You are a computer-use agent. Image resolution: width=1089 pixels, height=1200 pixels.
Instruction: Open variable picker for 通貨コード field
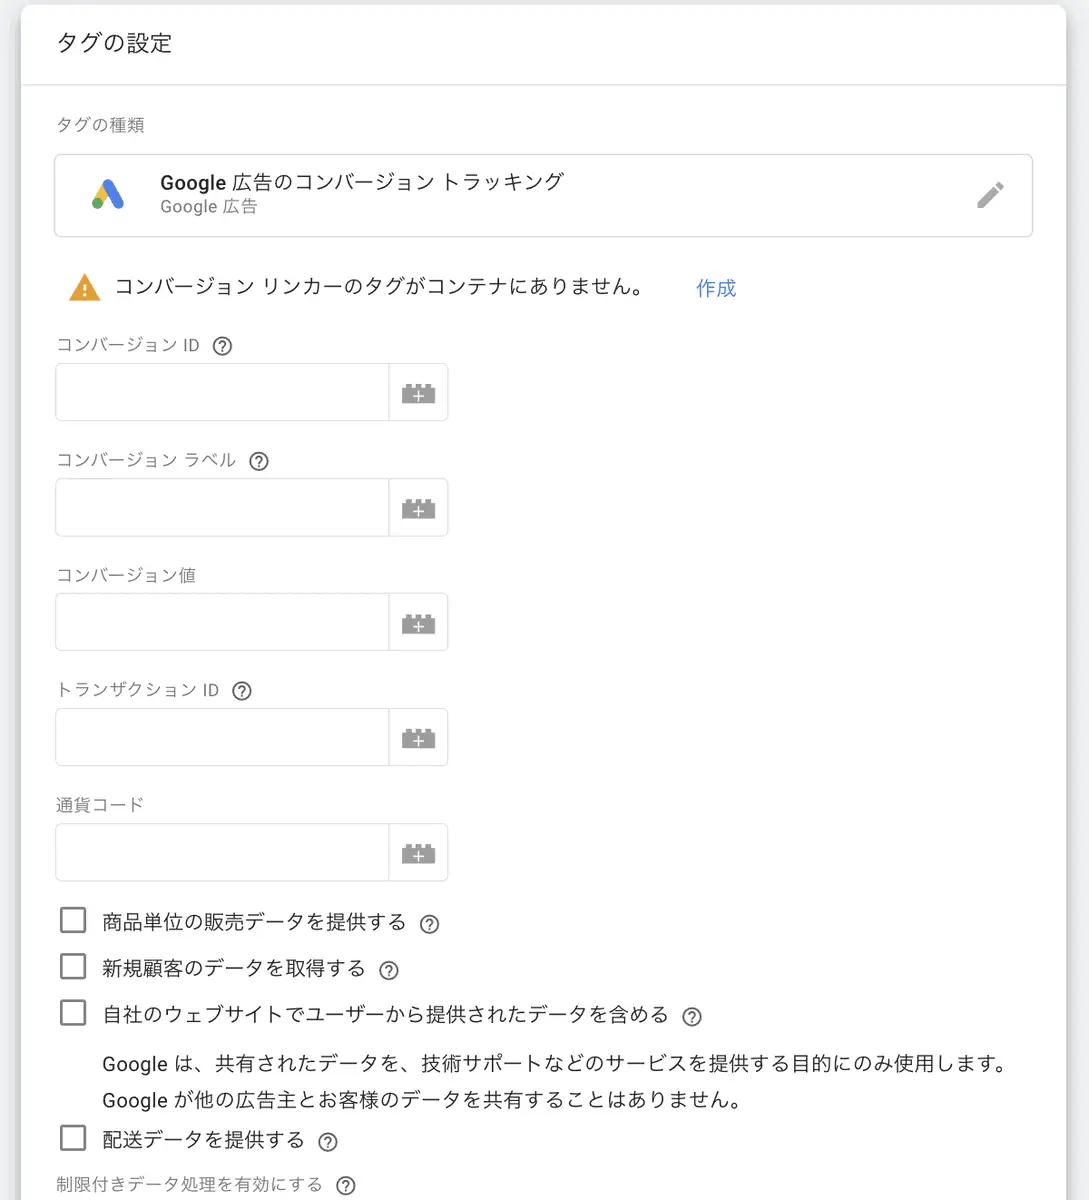[419, 852]
